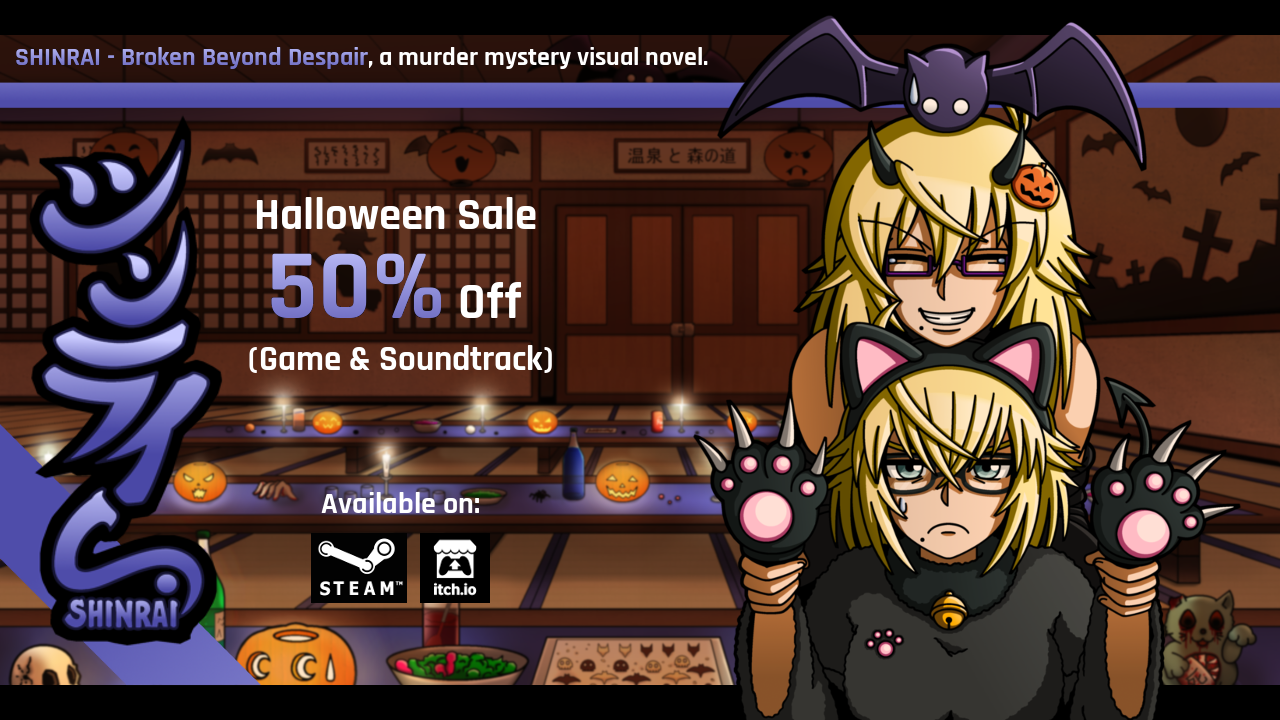
Task: Click the skull decoration at bottom left
Action: pos(46,665)
